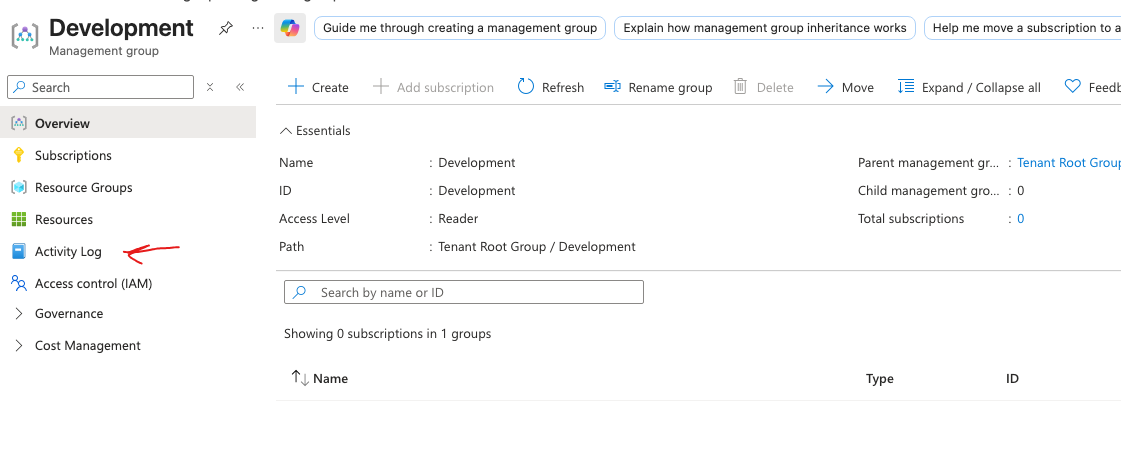Click the Refresh toolbar button
Image resolution: width=1121 pixels, height=452 pixels.
tap(550, 87)
